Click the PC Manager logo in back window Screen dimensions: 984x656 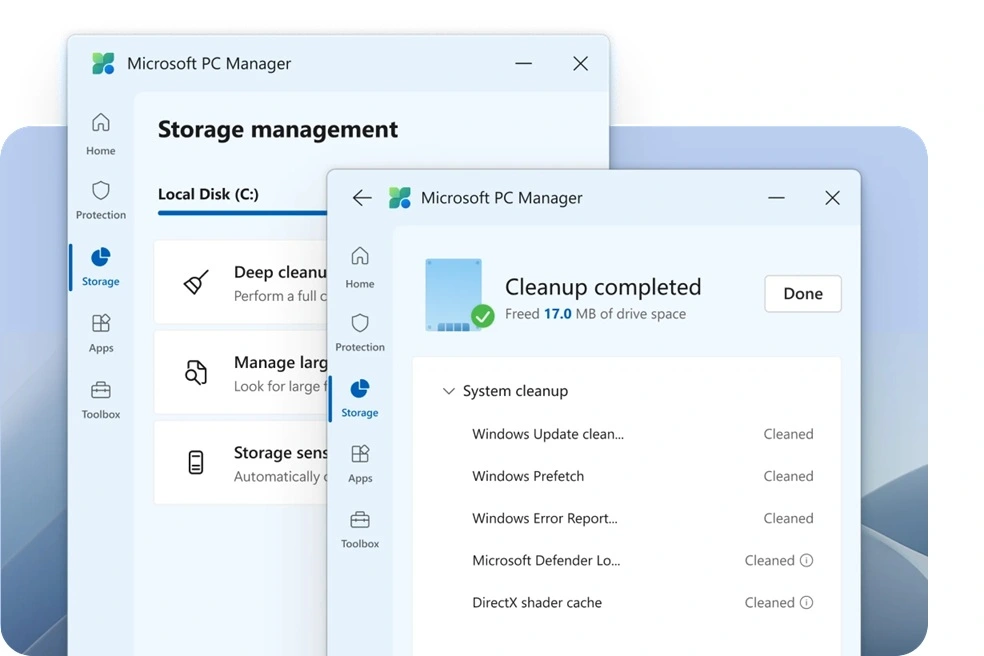pyautogui.click(x=104, y=63)
